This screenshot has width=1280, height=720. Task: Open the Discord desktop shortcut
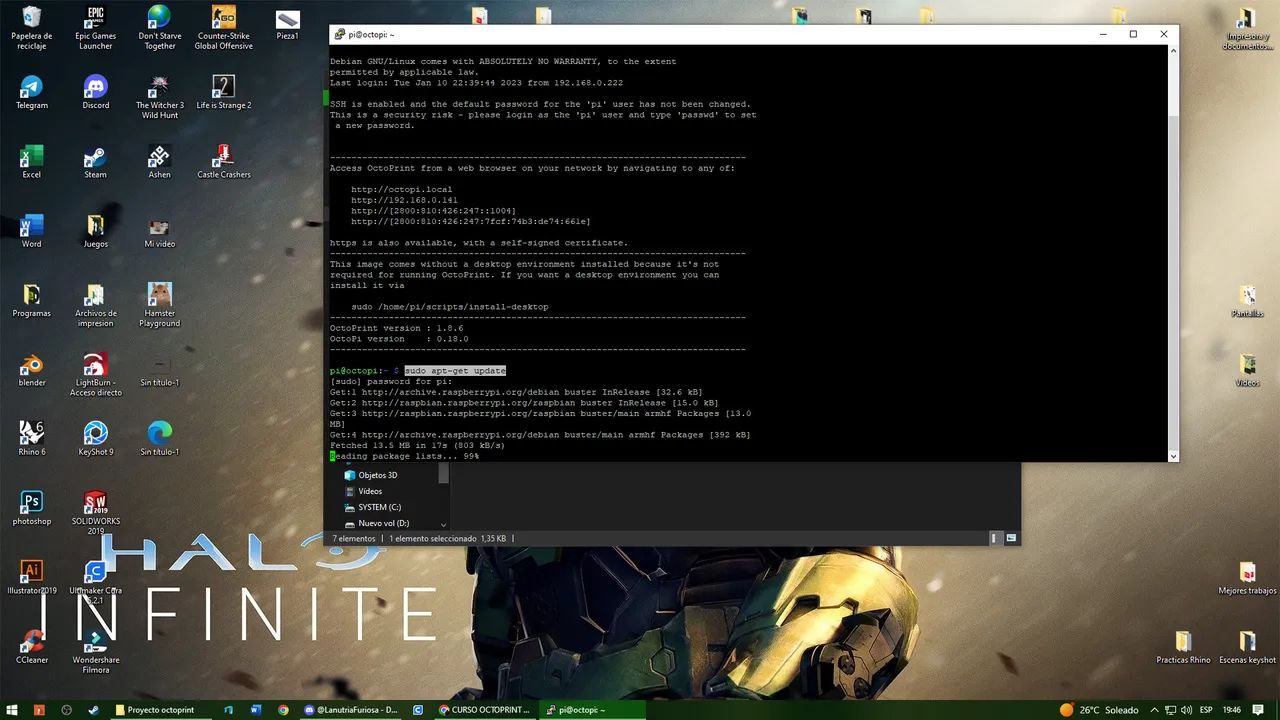pyautogui.click(x=95, y=92)
